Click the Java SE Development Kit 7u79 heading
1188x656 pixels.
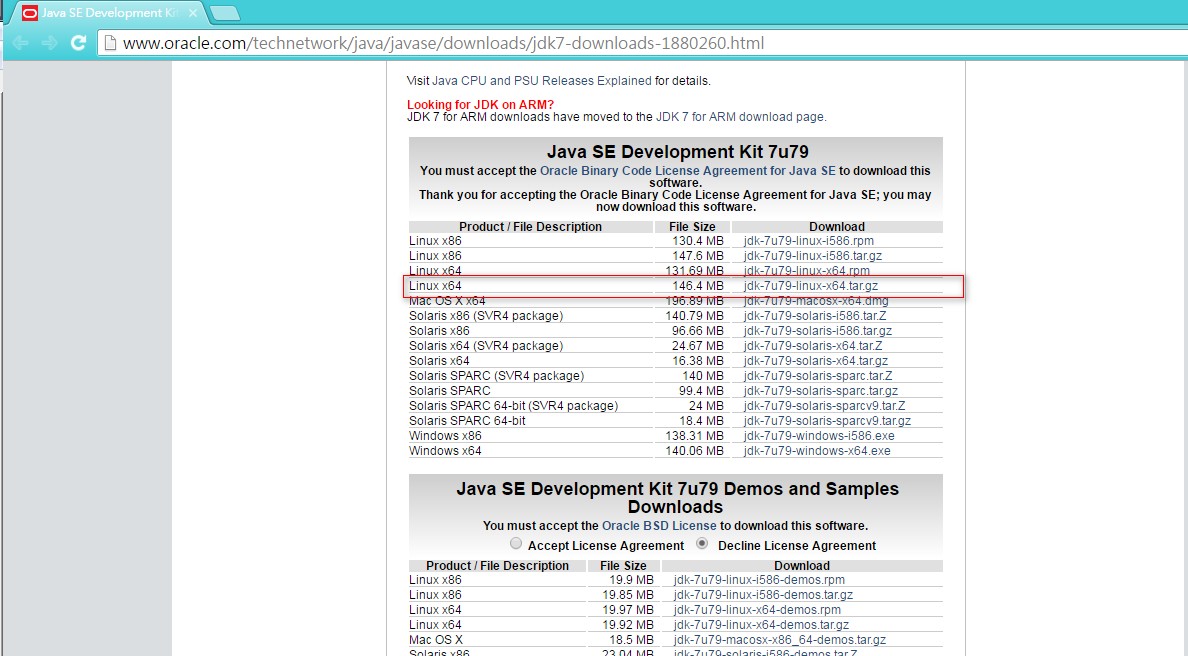[x=677, y=152]
